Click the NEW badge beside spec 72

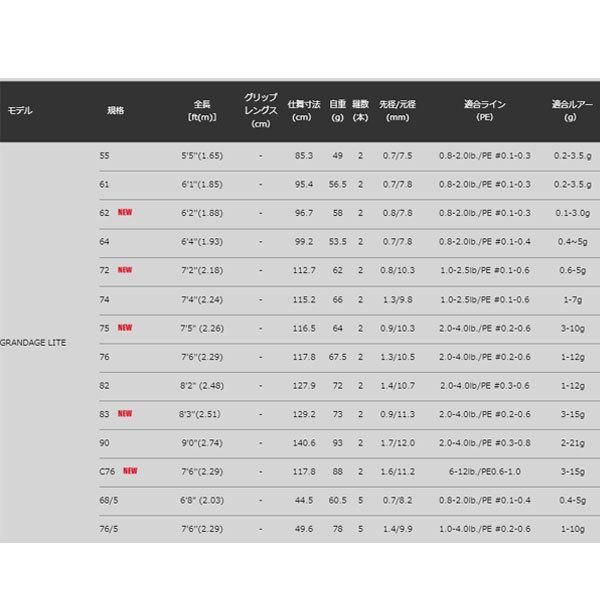(x=125, y=270)
